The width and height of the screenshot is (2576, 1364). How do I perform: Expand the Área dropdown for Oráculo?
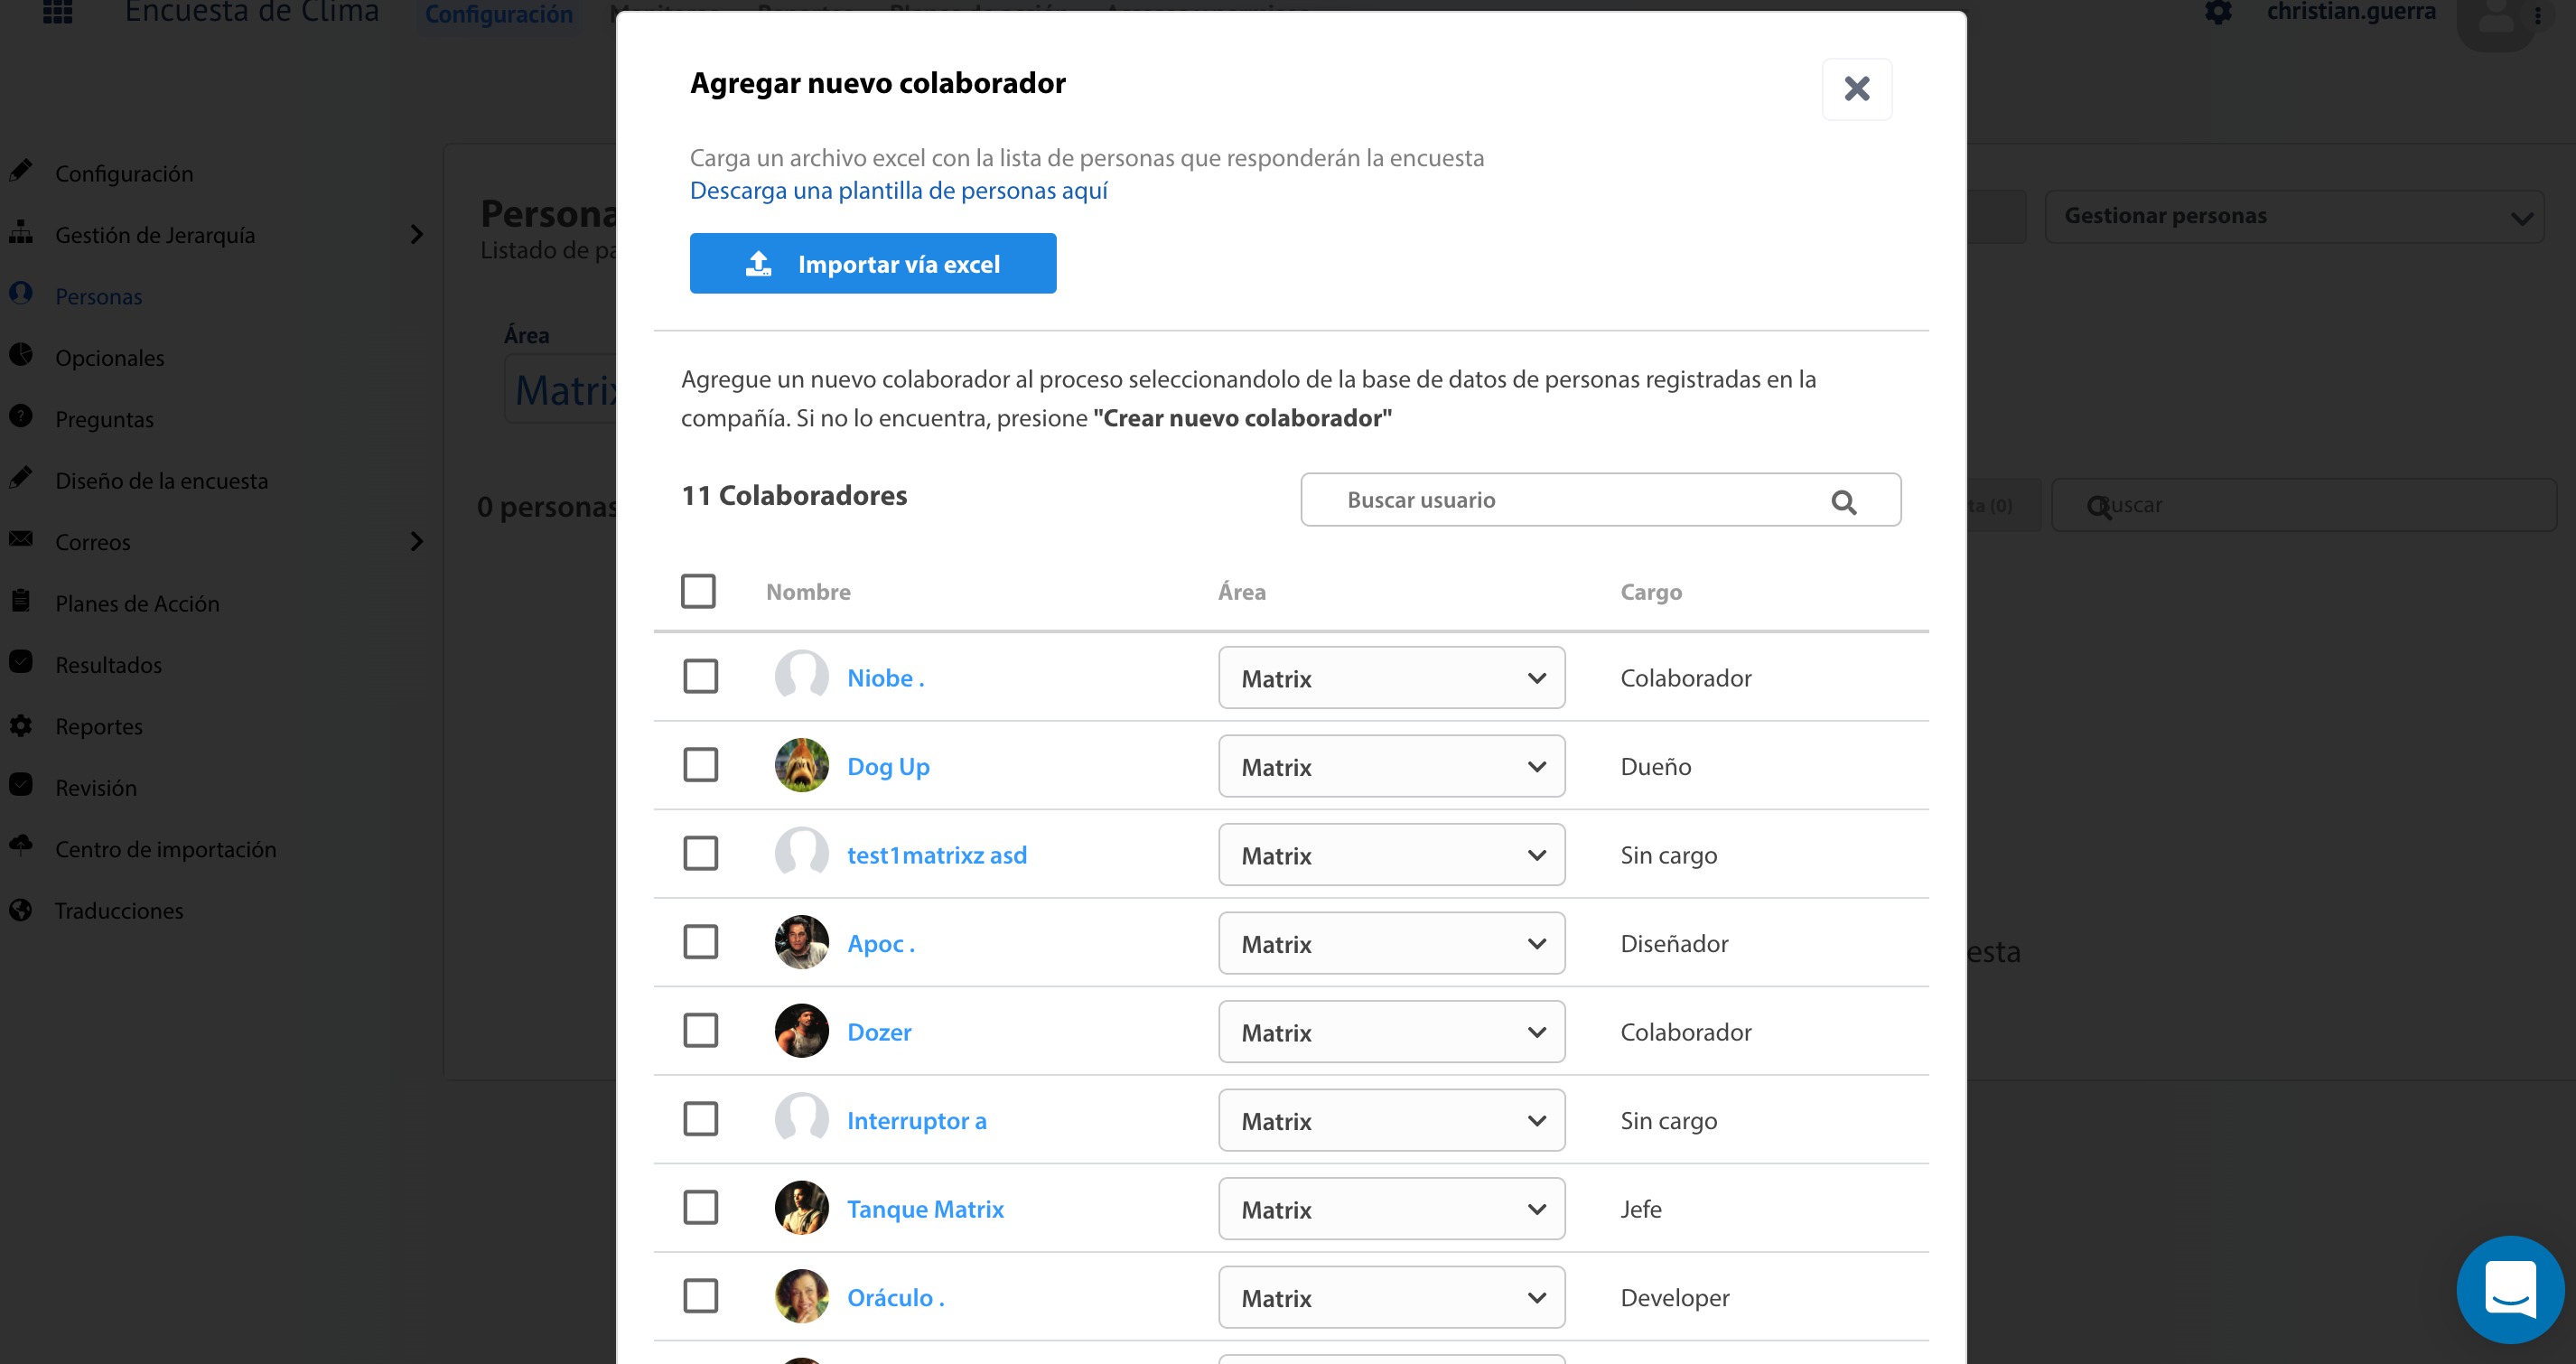pos(1391,1298)
